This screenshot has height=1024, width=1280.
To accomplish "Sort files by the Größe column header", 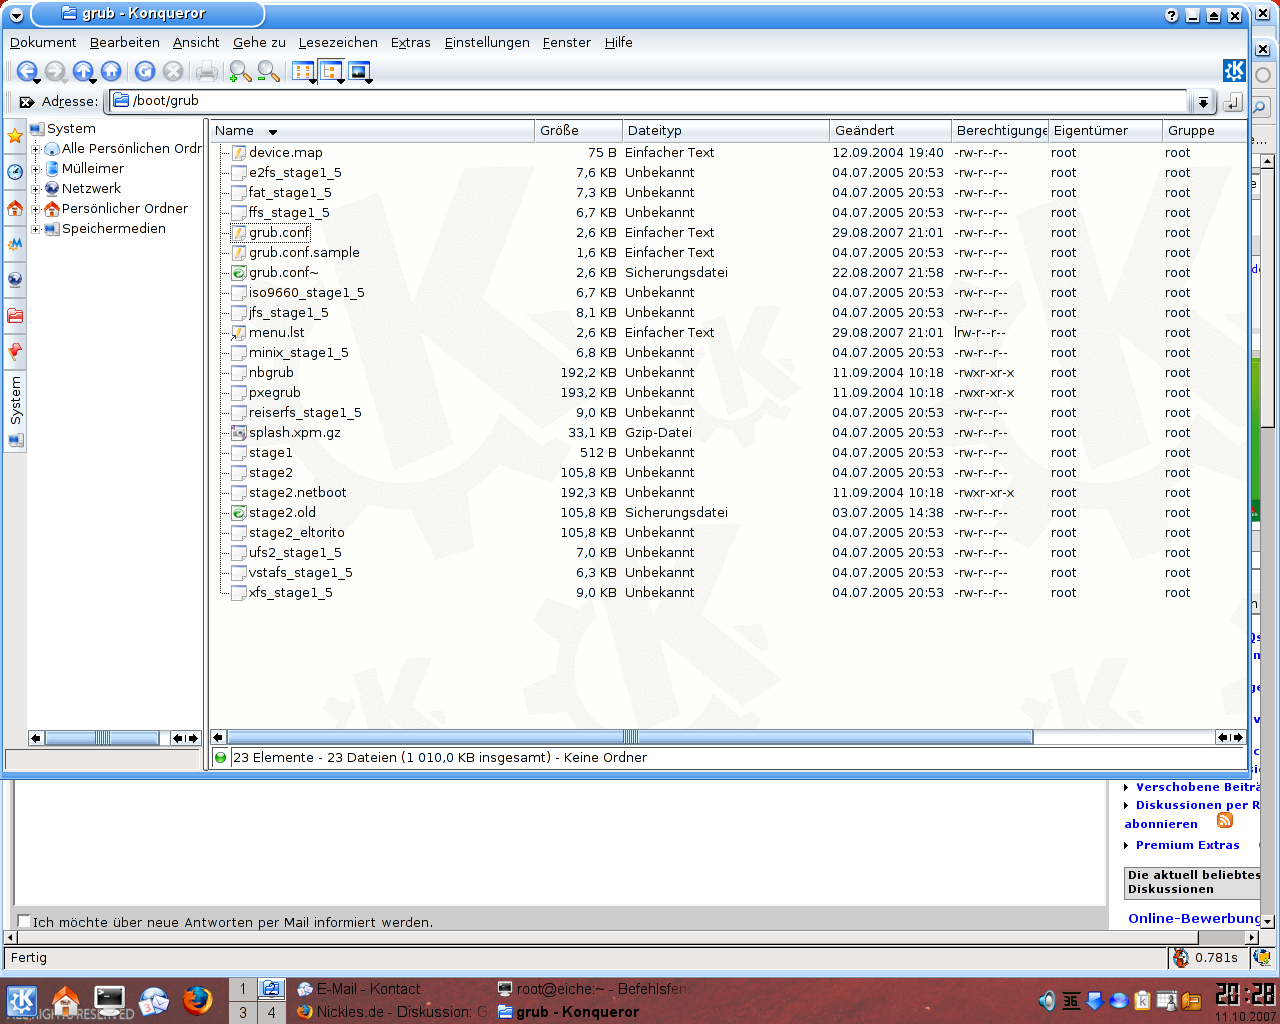I will coord(576,131).
